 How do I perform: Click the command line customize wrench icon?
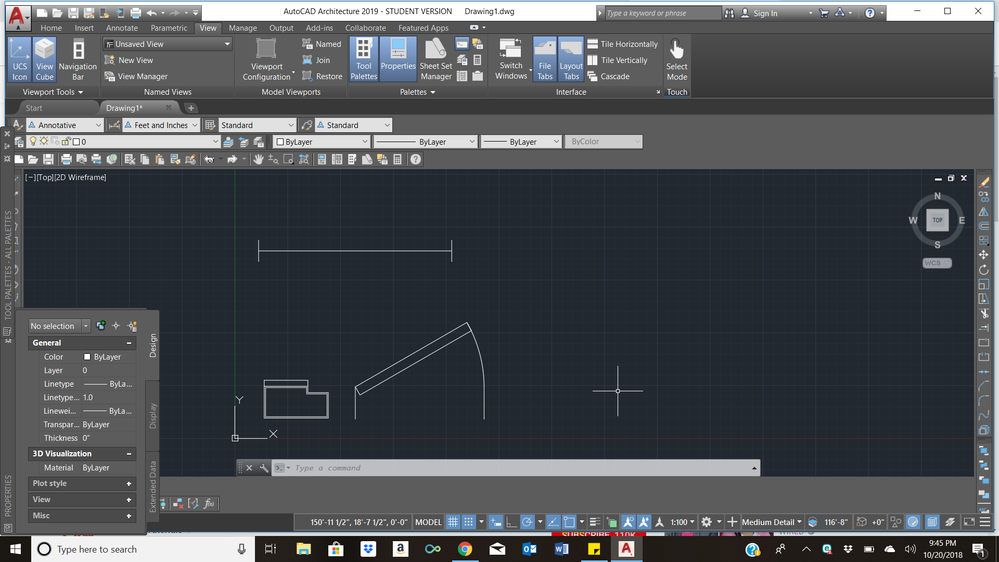click(264, 468)
